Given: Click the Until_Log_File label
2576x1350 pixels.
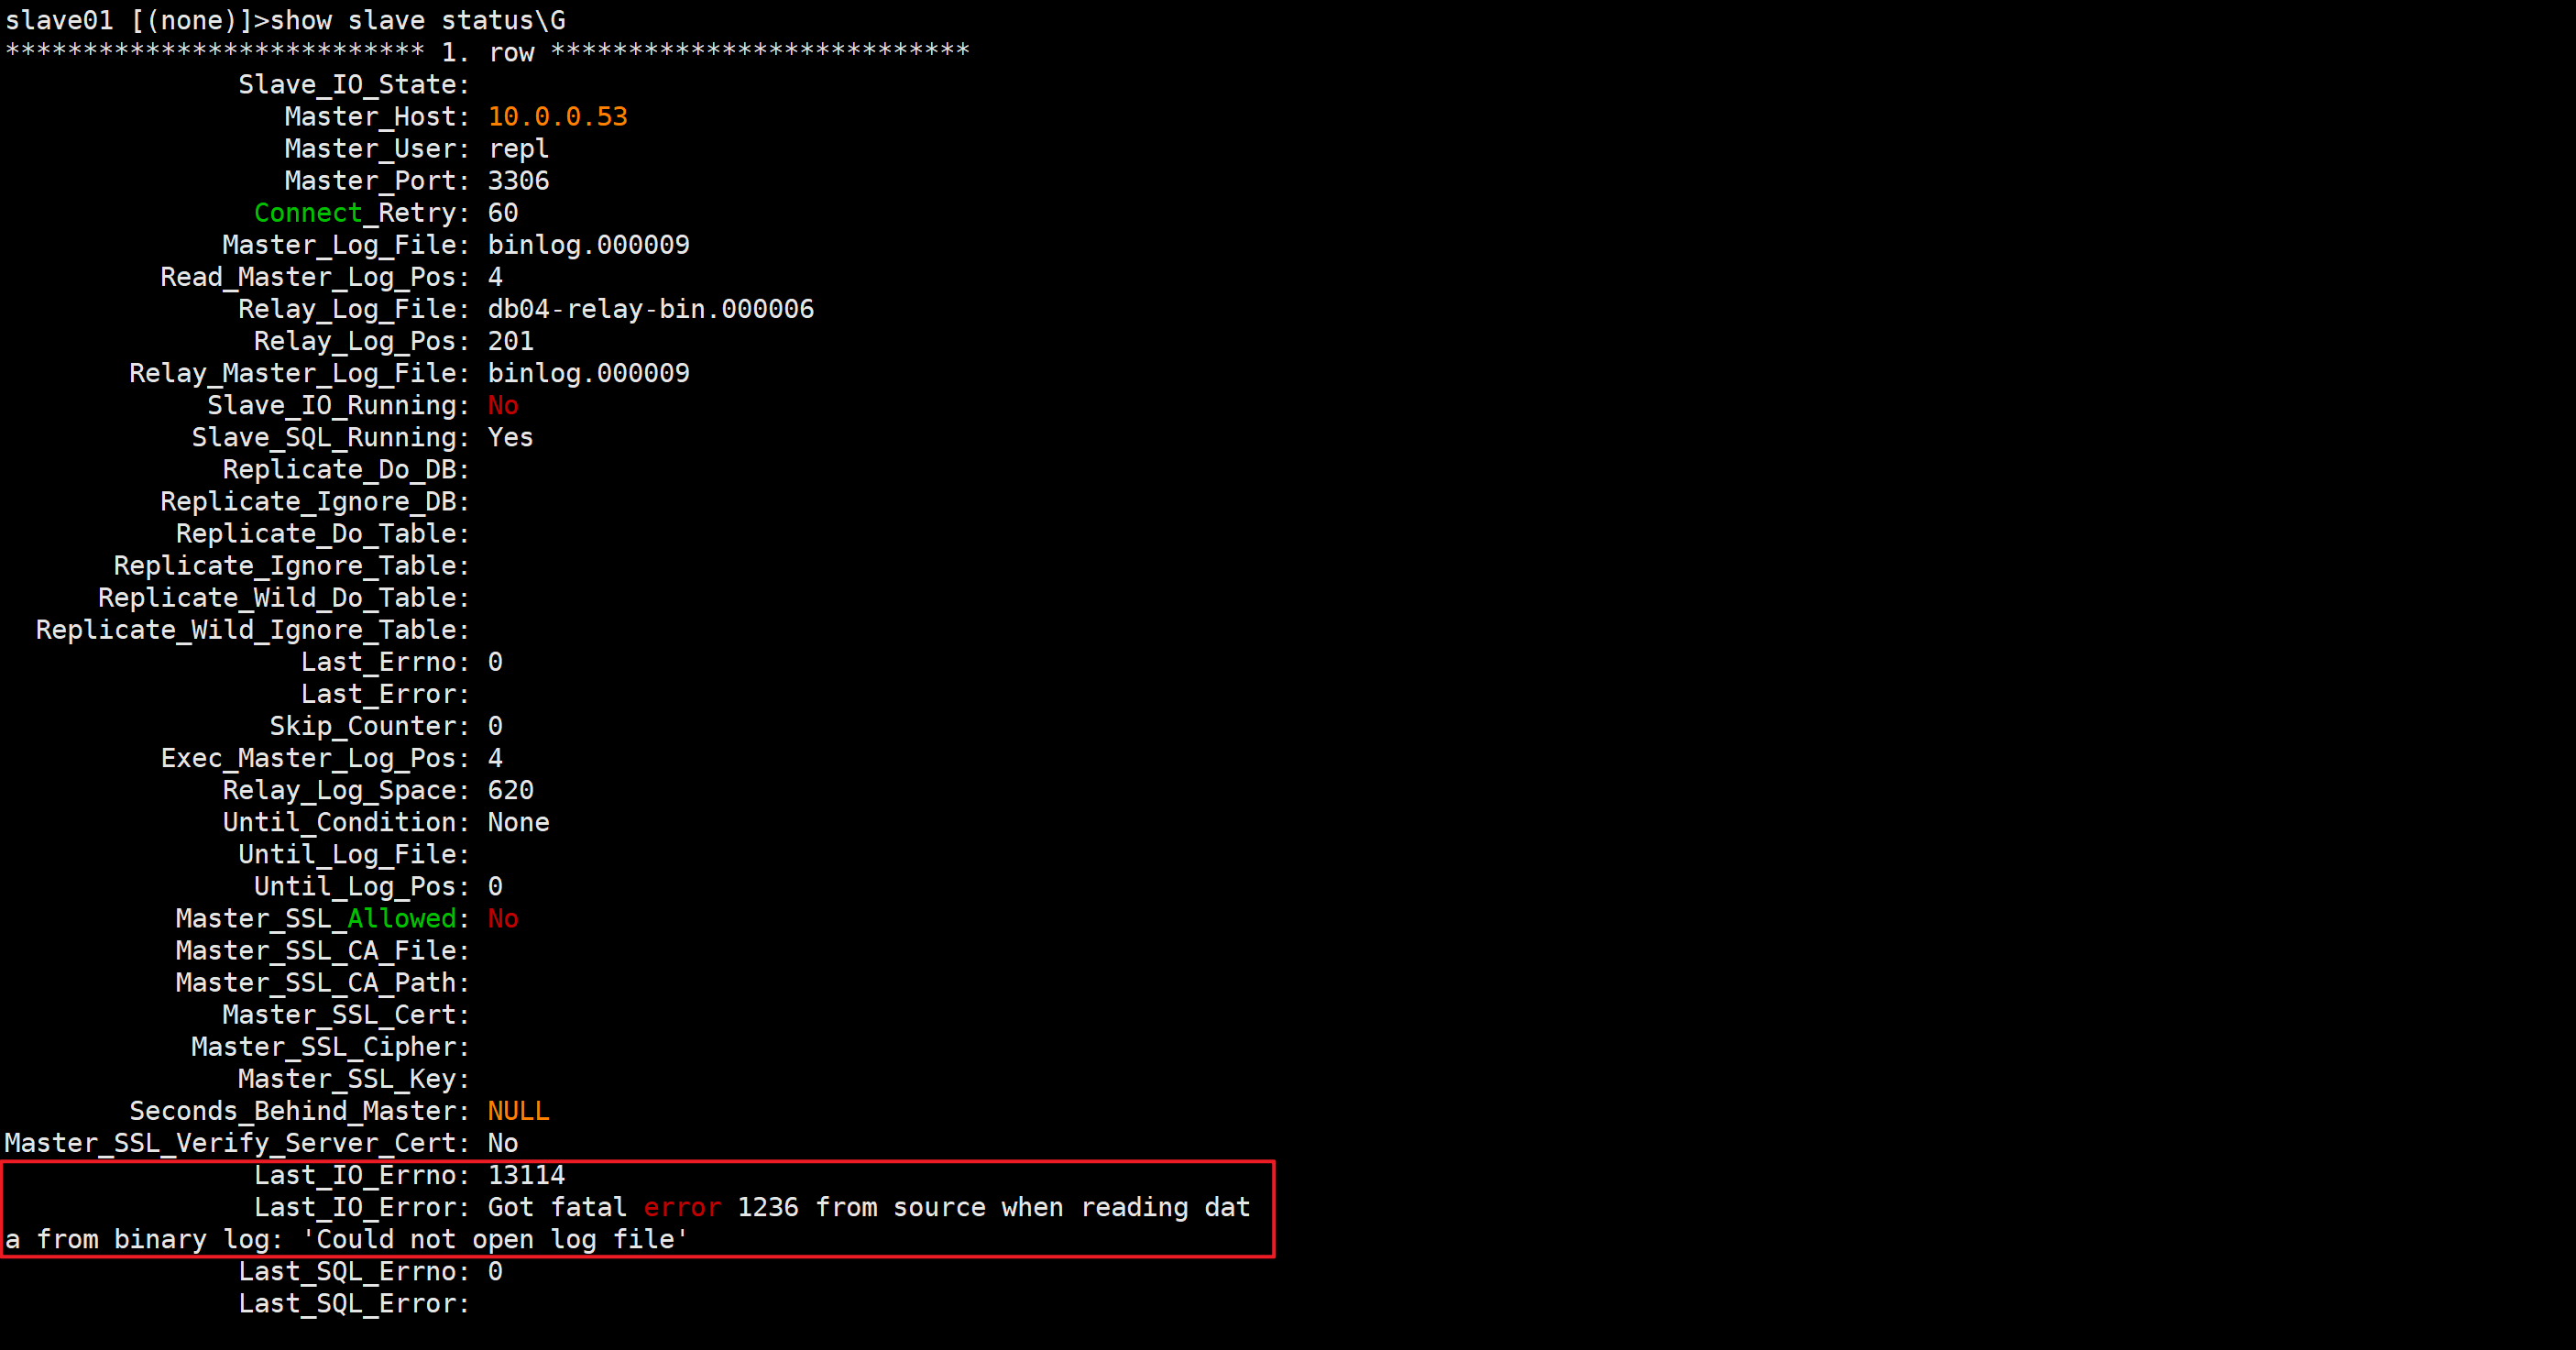Looking at the screenshot, I should tap(354, 854).
